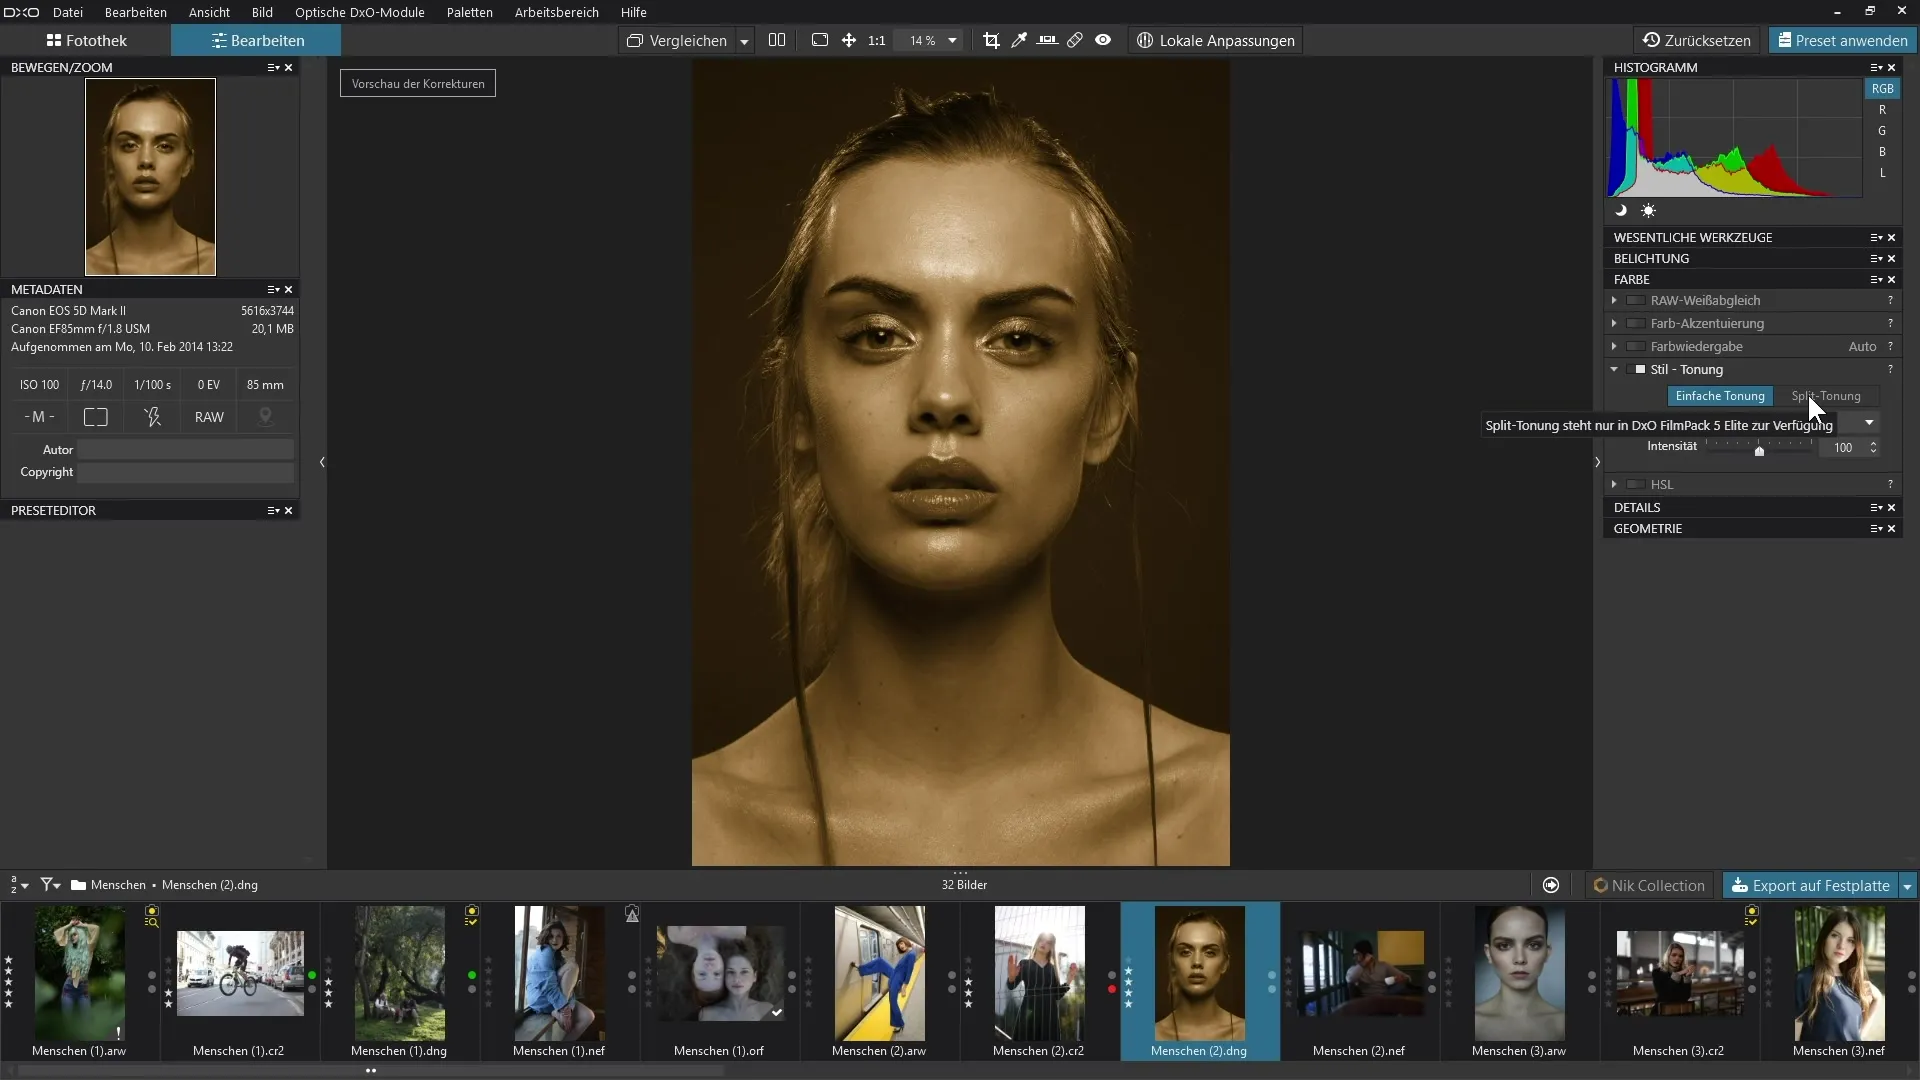Viewport: 1920px width, 1080px height.
Task: Enable the Farb-Akzentuierung switch
Action: (x=1636, y=323)
